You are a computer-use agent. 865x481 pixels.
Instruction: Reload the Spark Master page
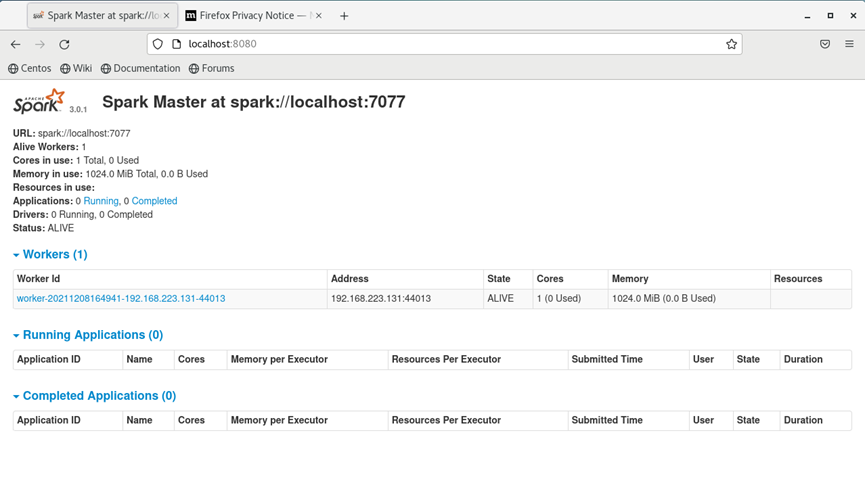point(65,44)
